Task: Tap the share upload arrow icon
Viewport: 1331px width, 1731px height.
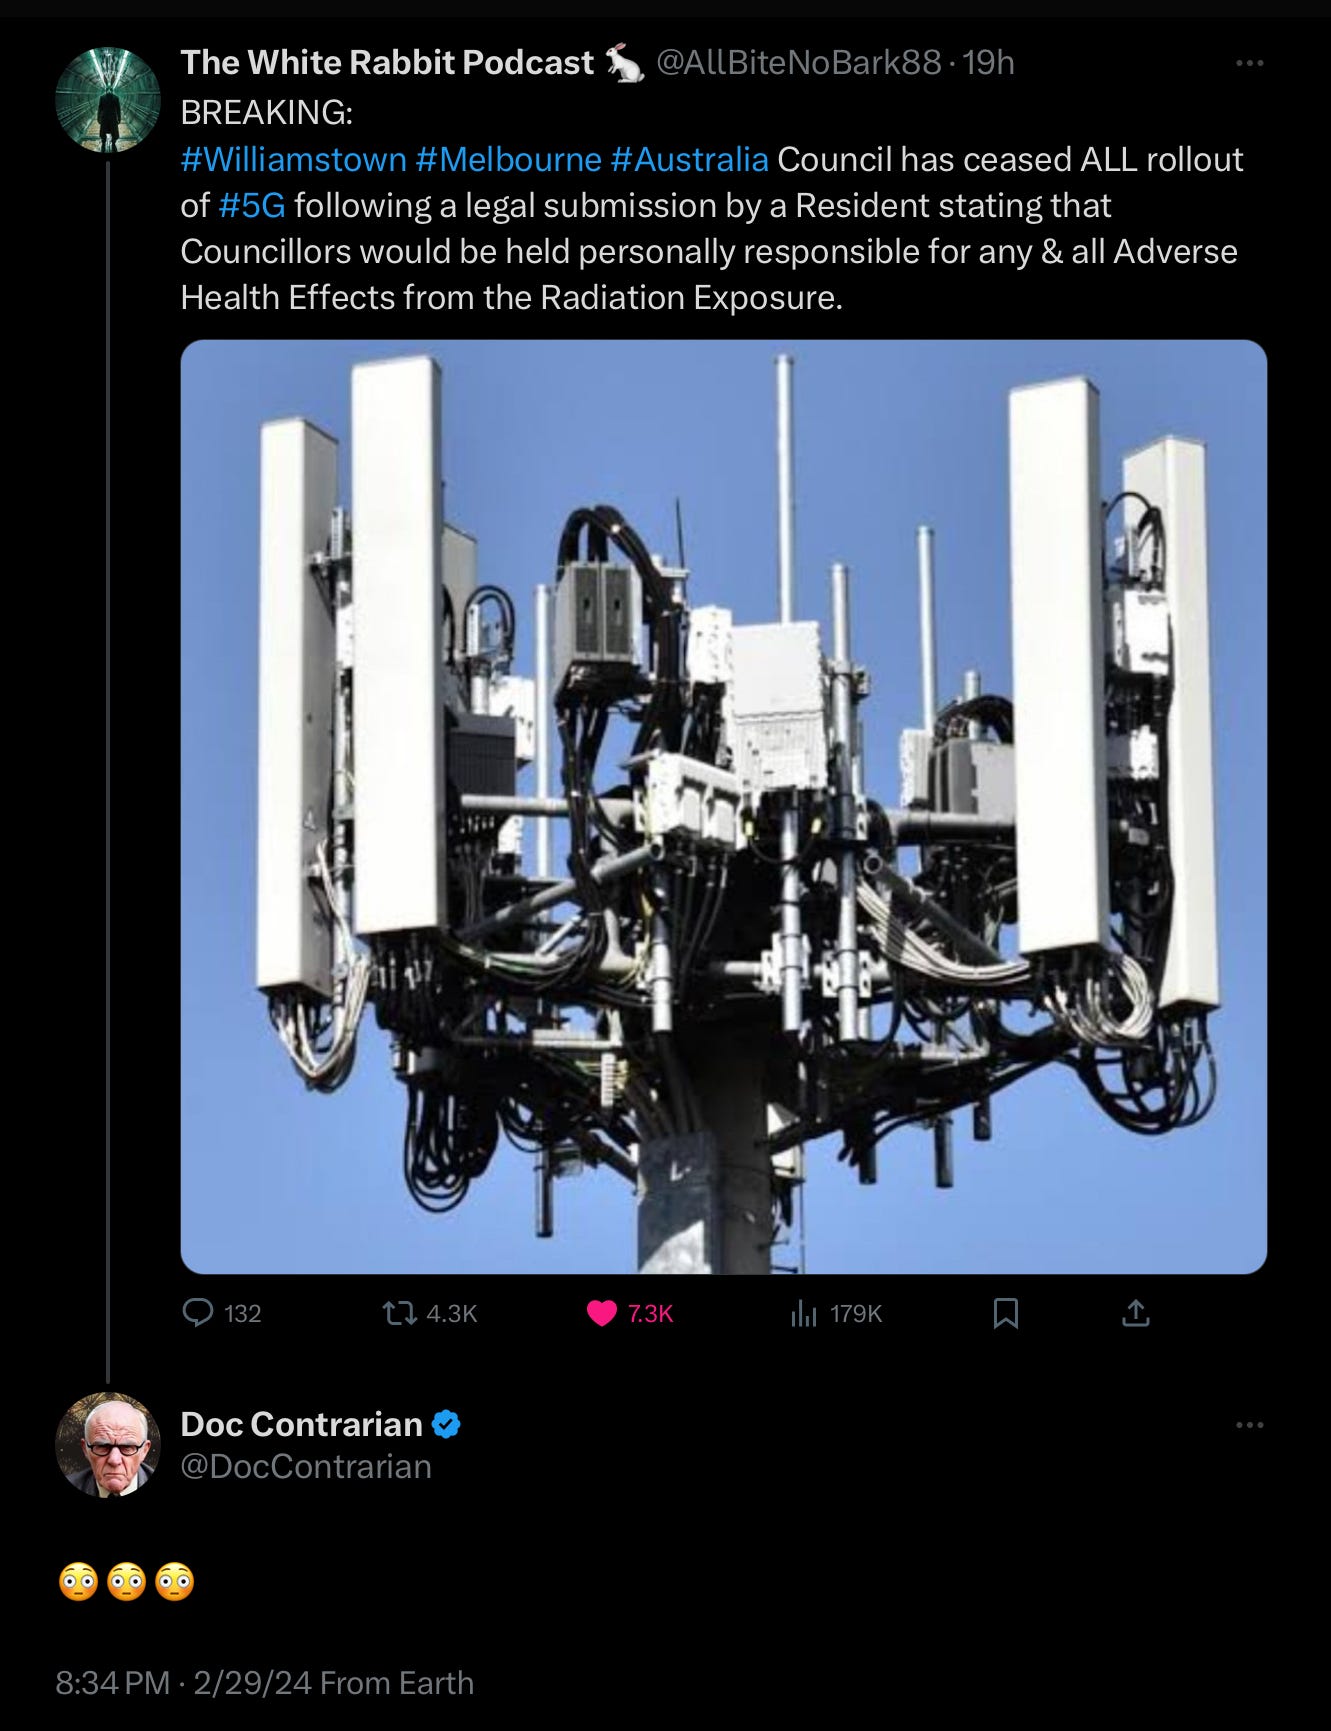Action: point(1135,1312)
